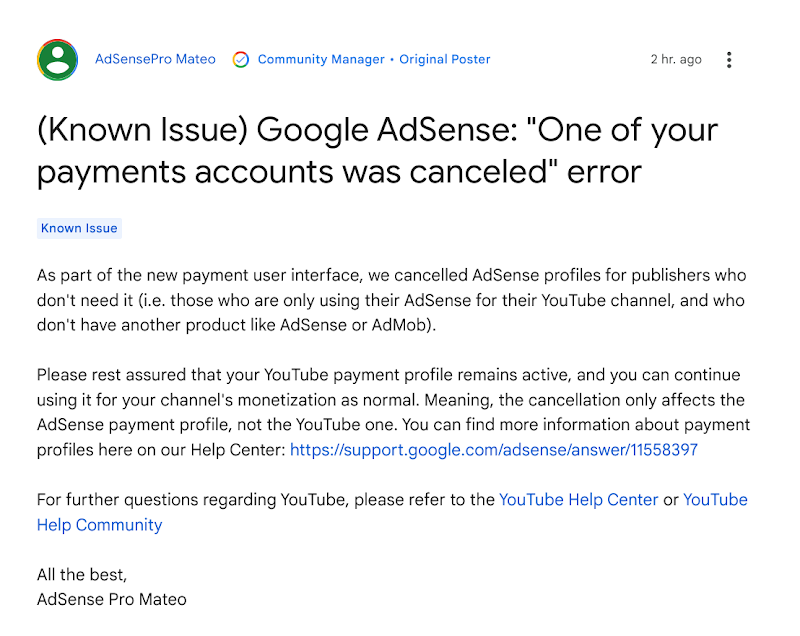The width and height of the screenshot is (800, 636).
Task: Click the dot separator before Original Poster
Action: pyautogui.click(x=392, y=60)
